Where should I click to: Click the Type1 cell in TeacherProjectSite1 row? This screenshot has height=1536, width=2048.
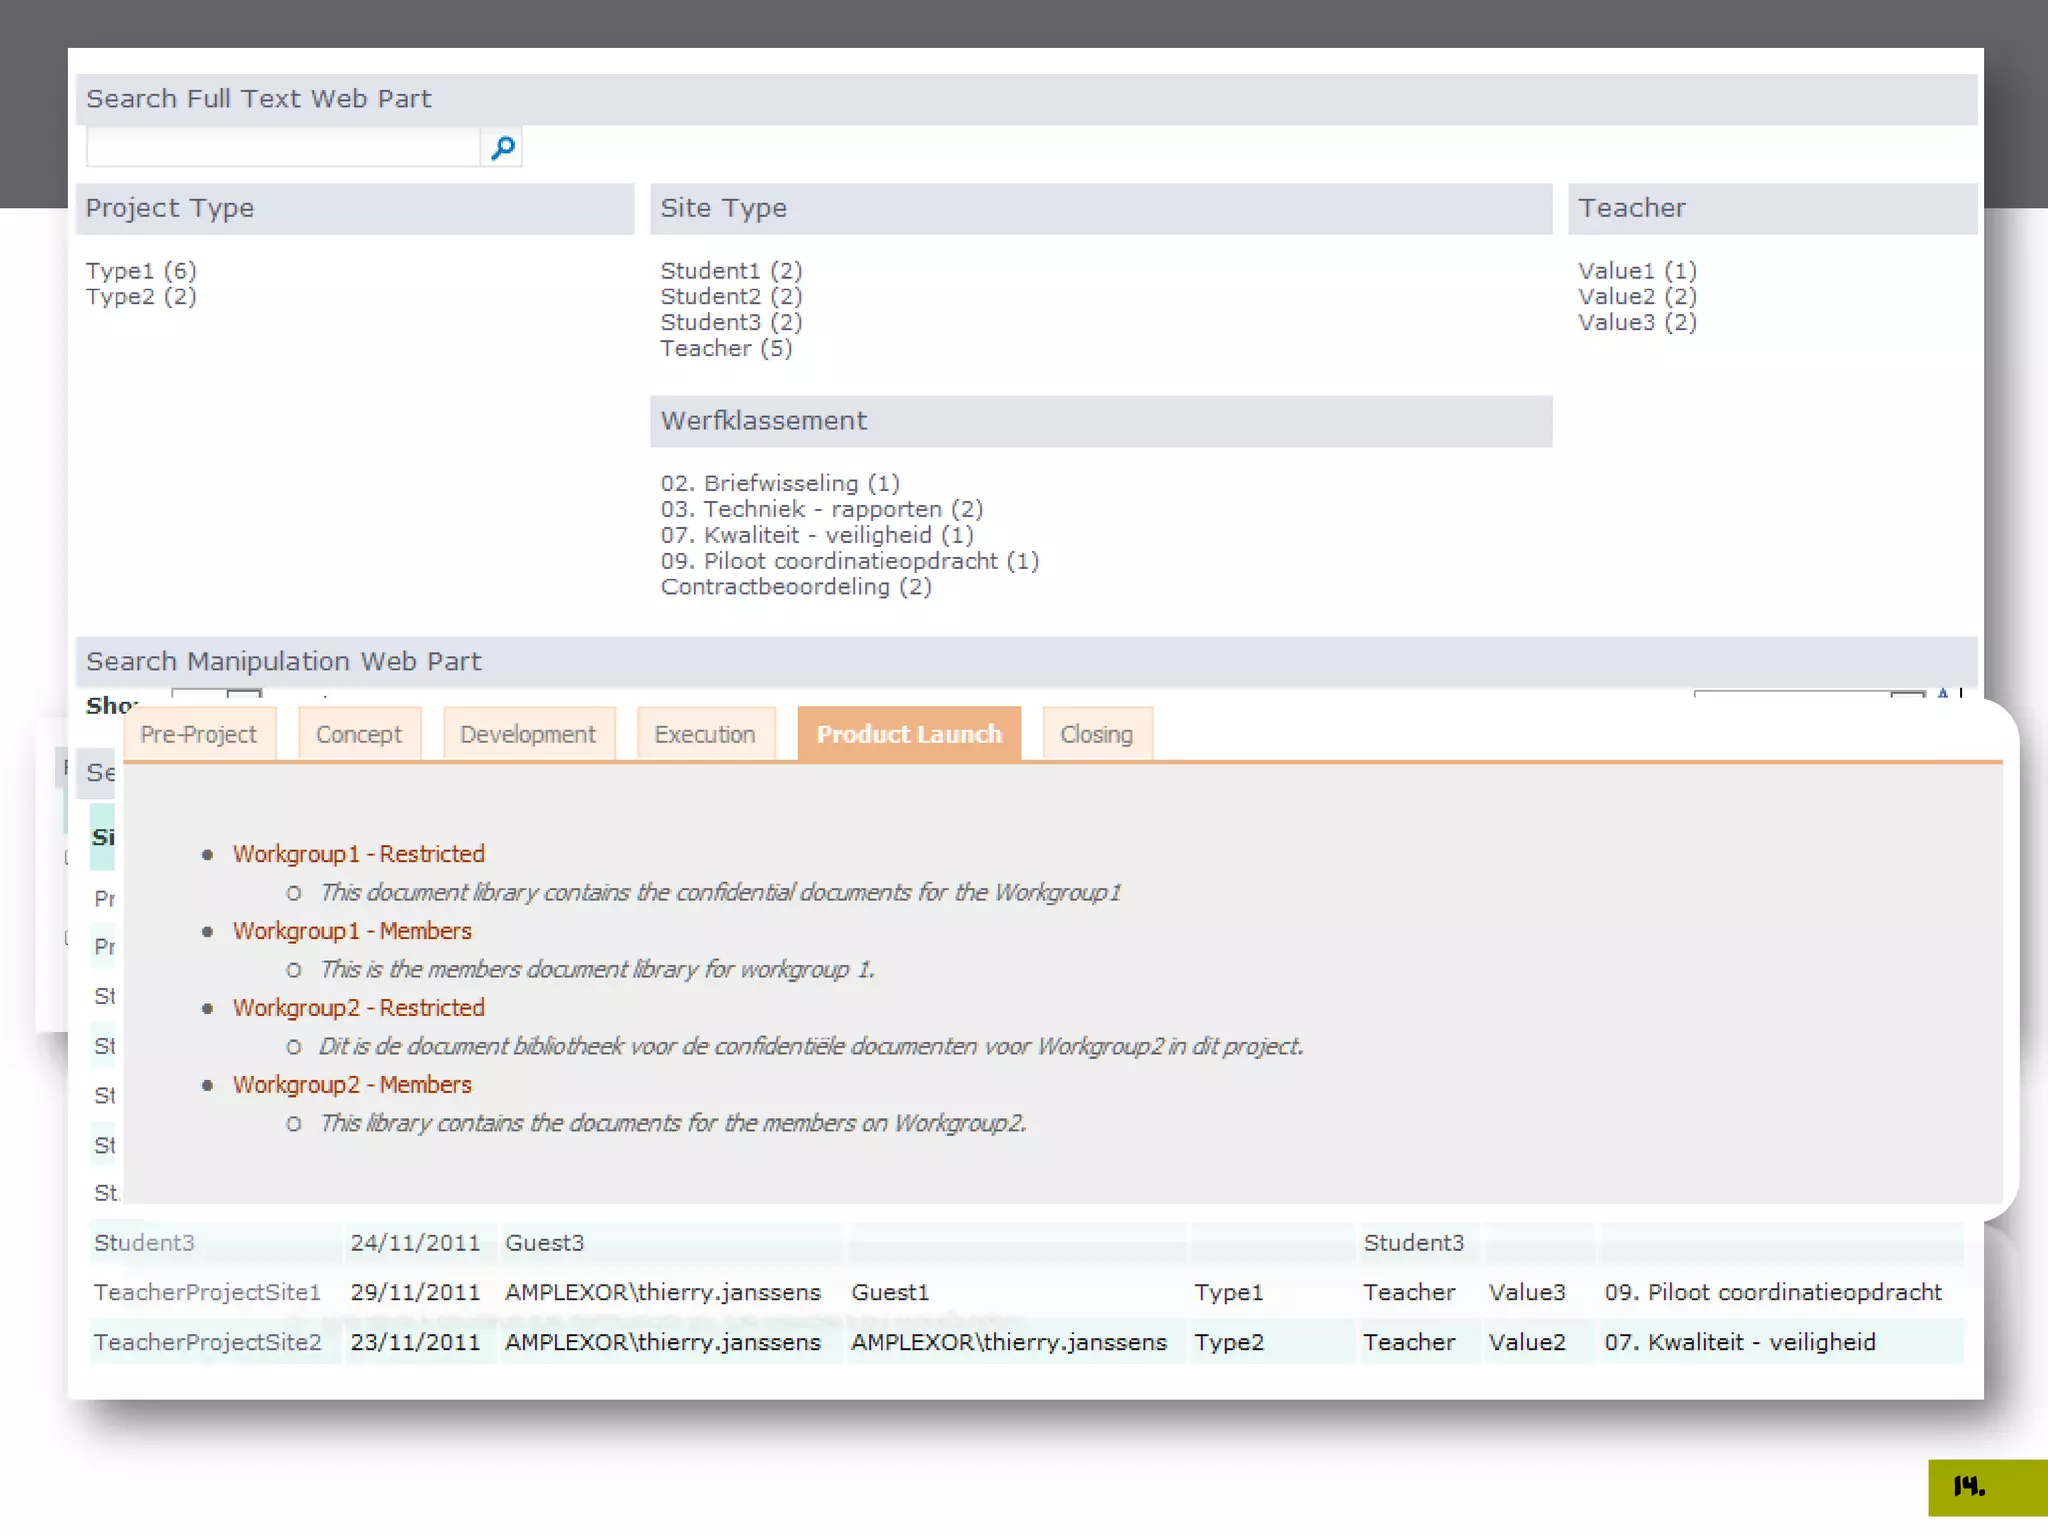click(1228, 1293)
